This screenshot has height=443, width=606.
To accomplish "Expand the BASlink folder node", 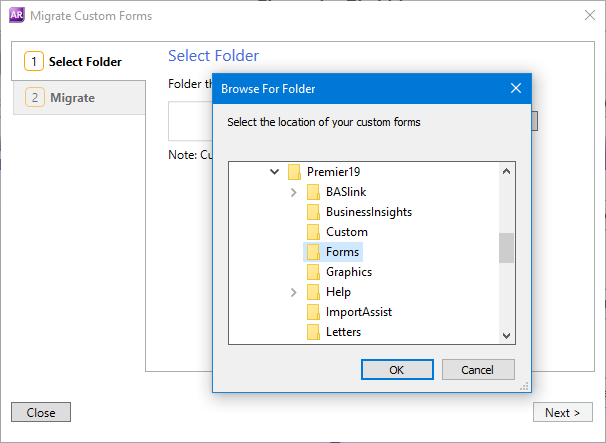I will click(293, 192).
